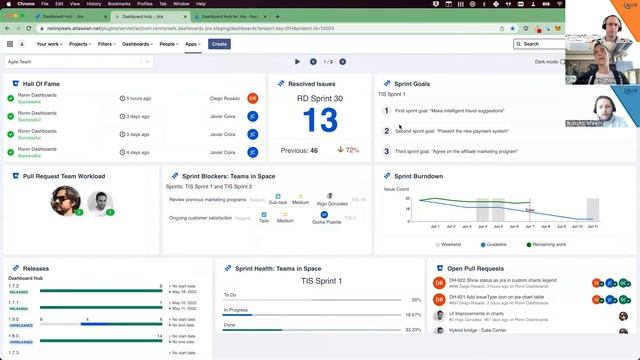Open the Filters dropdown
Viewport: 640px width, 360px height.
click(107, 44)
